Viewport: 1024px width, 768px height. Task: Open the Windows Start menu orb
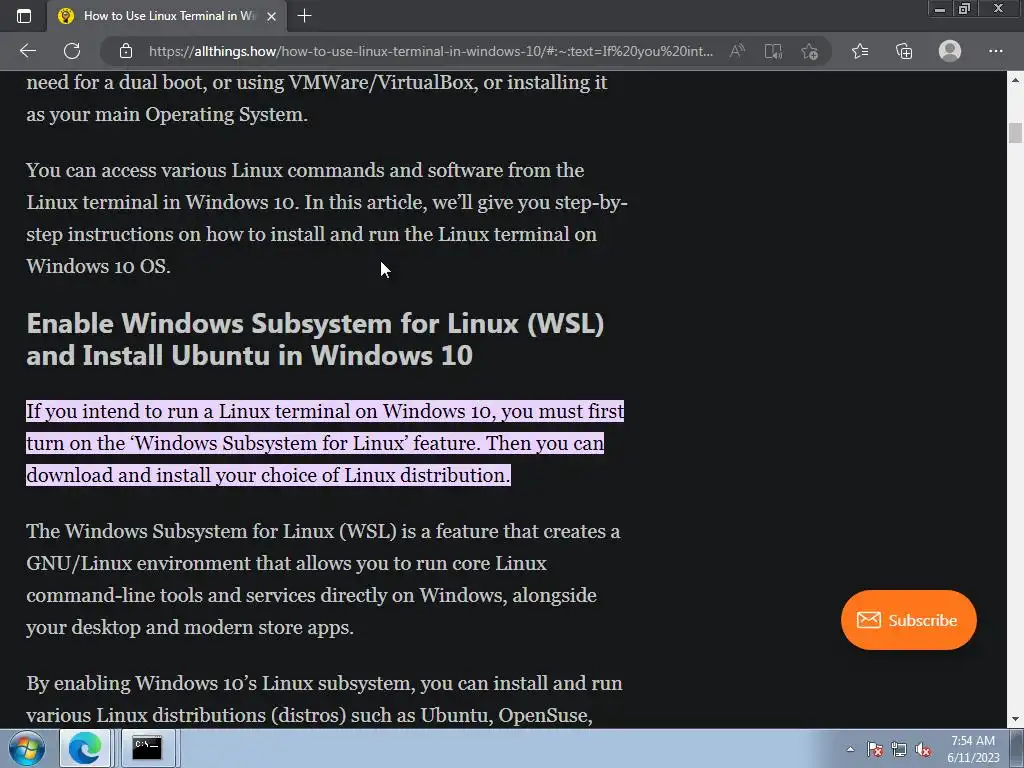point(27,748)
